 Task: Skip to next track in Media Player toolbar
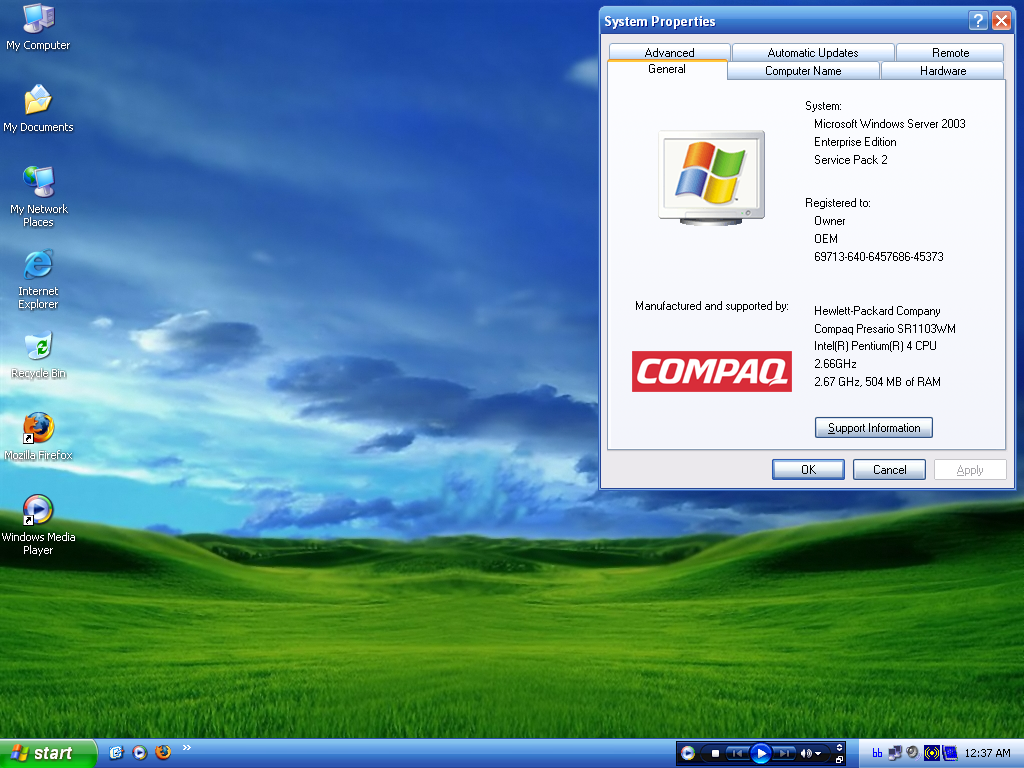point(785,754)
